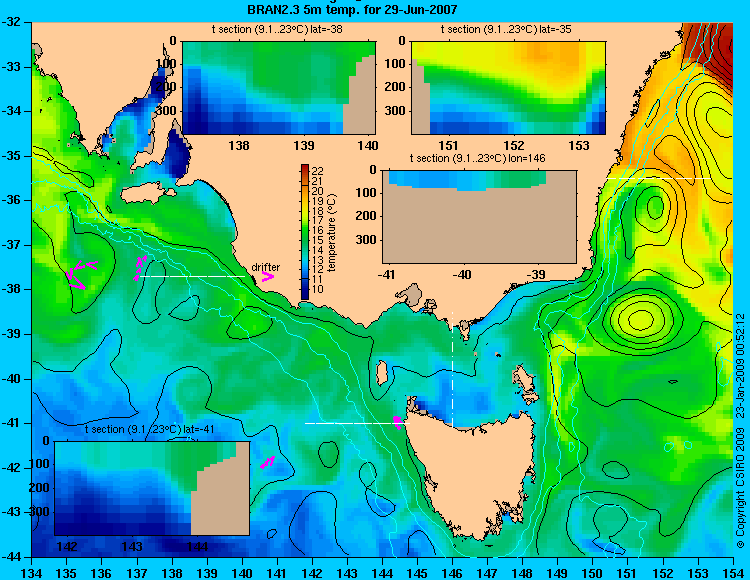This screenshot has height=580, width=750.
Task: Click the vertical temperature color bar
Action: pos(305,232)
